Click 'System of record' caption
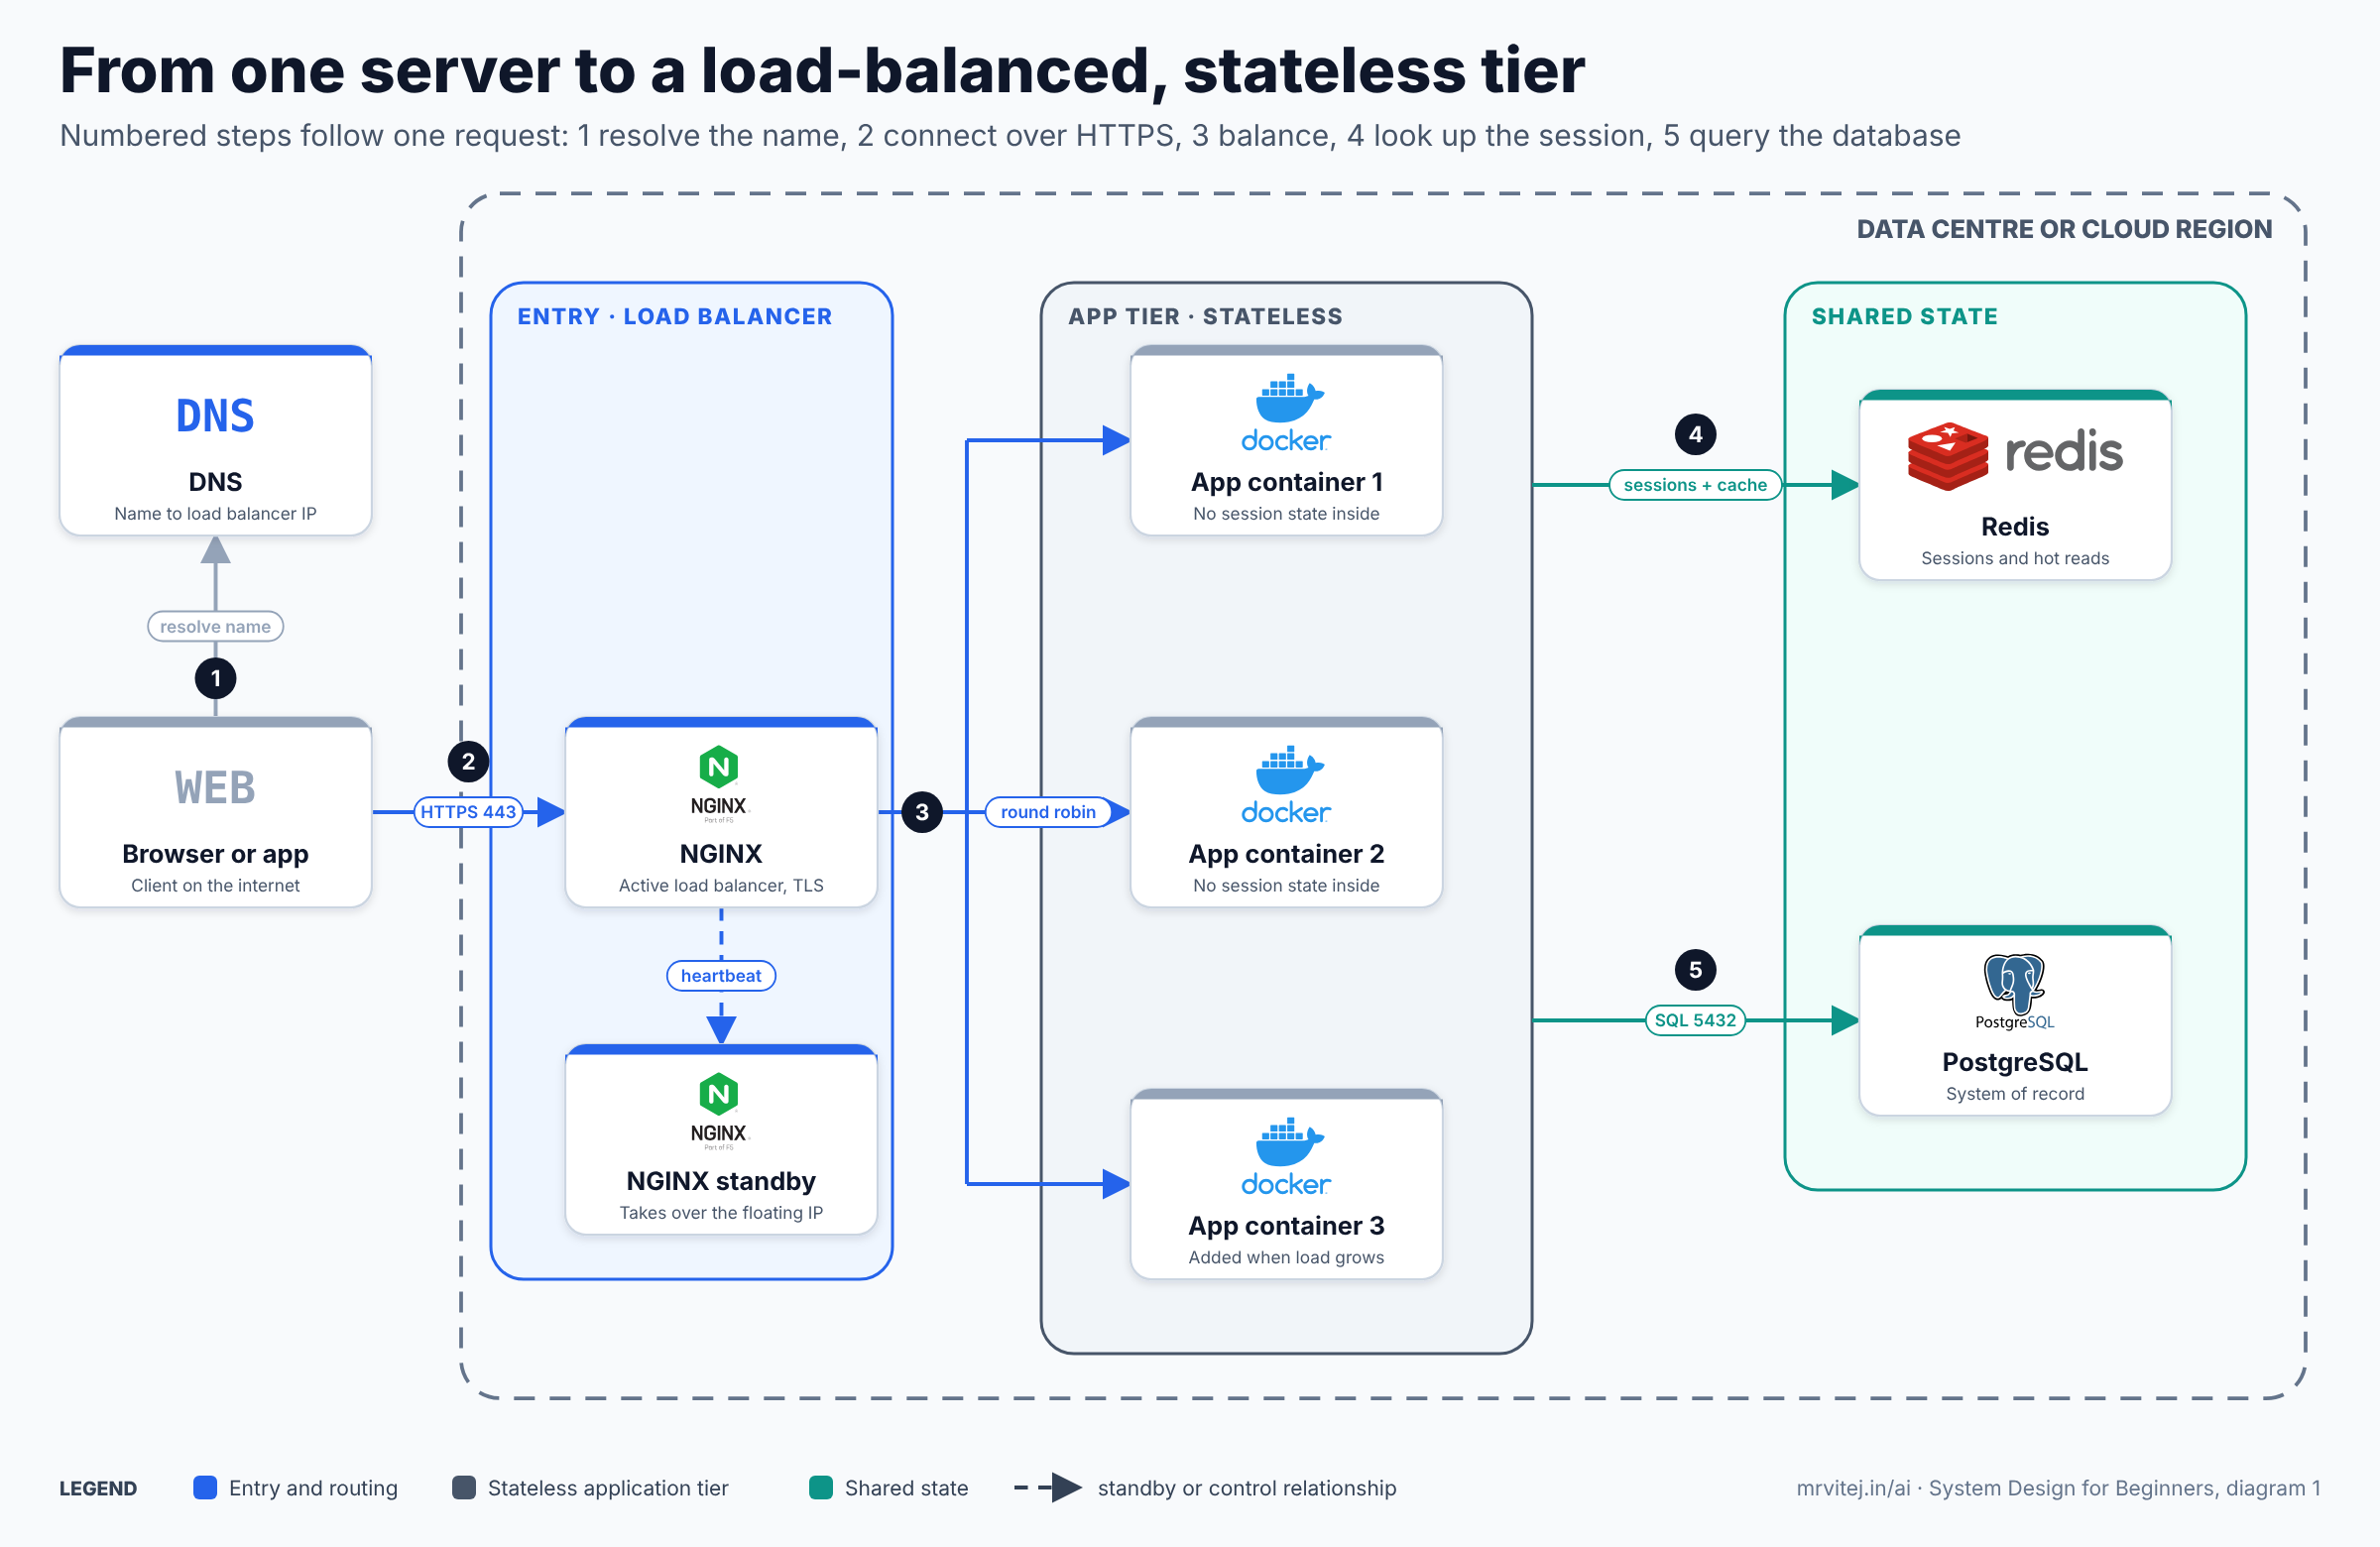Viewport: 2380px width, 1547px height. (2014, 1093)
